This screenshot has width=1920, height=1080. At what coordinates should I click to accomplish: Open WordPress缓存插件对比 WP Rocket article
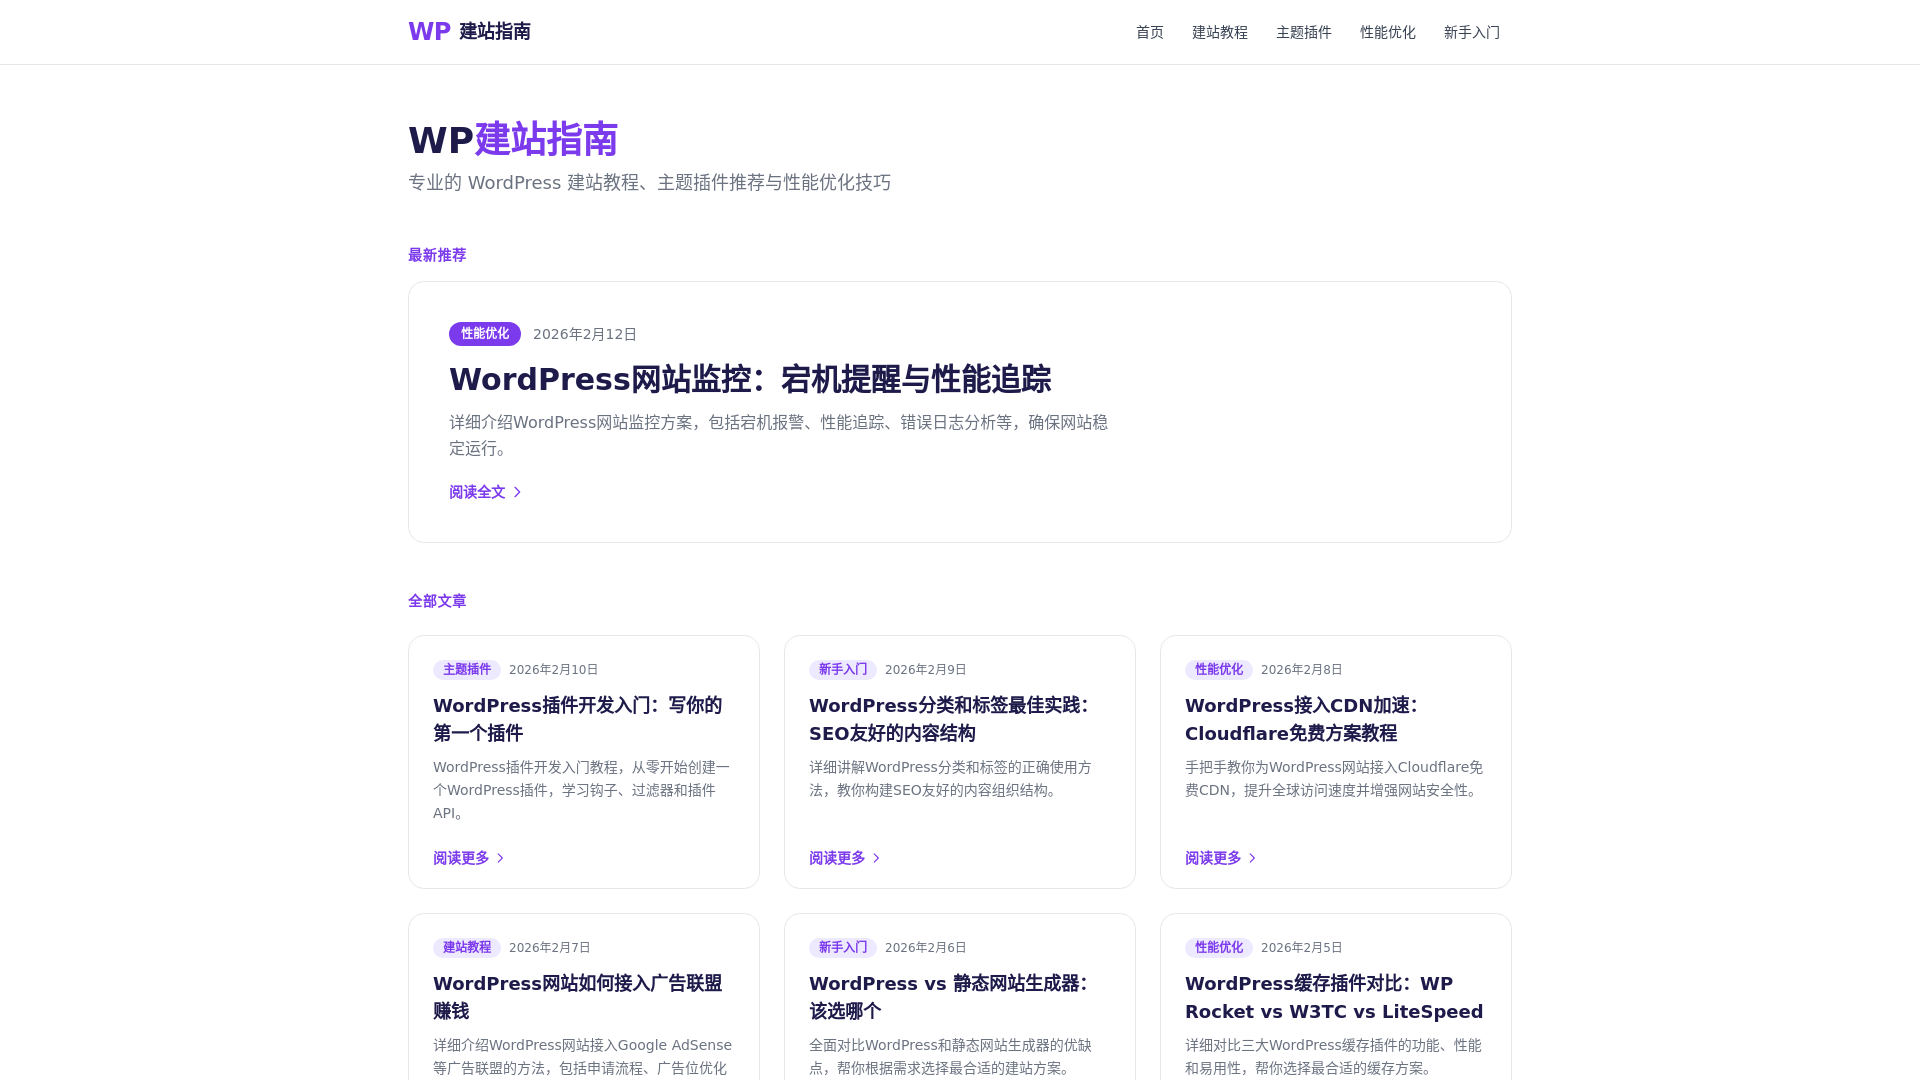click(x=1334, y=997)
